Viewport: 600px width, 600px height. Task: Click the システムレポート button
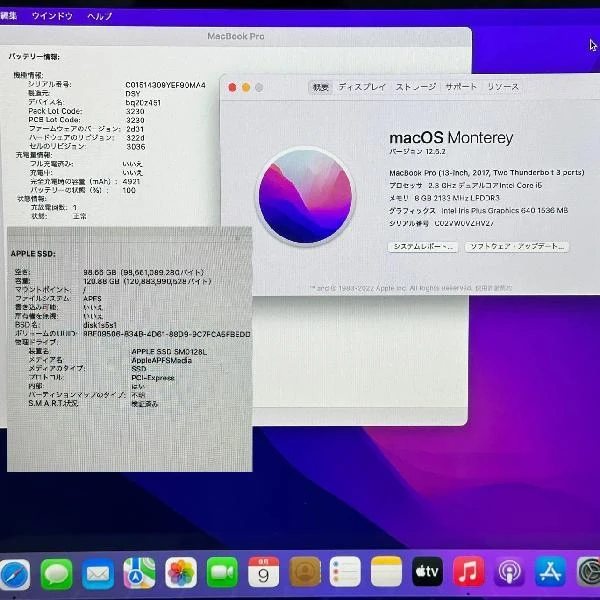point(423,246)
